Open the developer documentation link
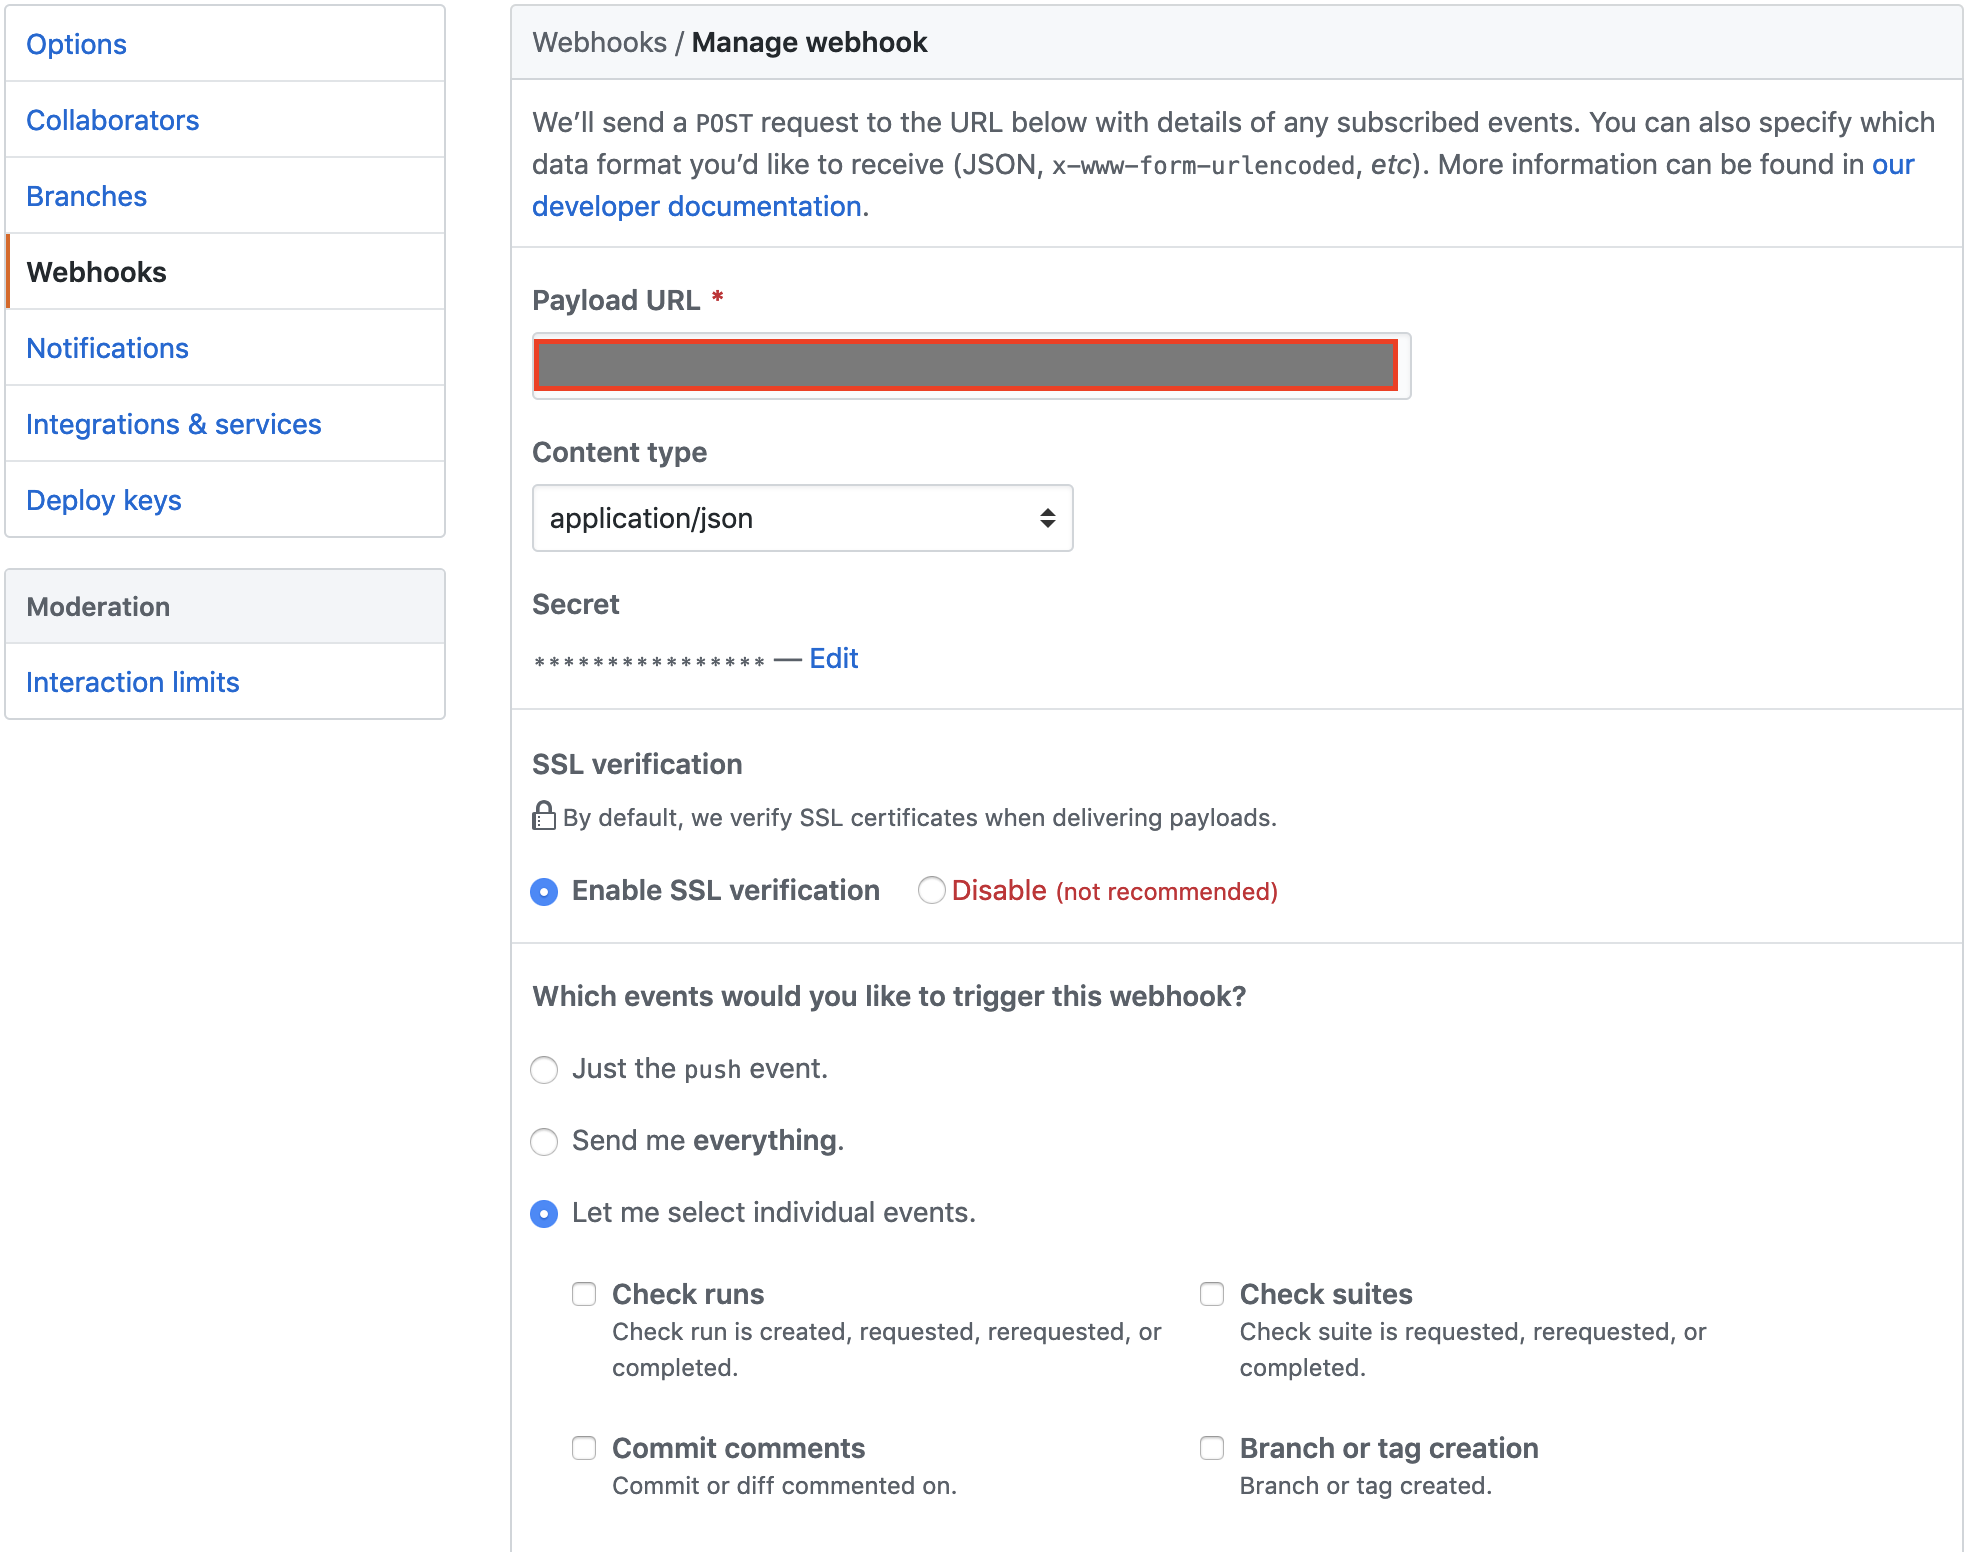 point(698,206)
